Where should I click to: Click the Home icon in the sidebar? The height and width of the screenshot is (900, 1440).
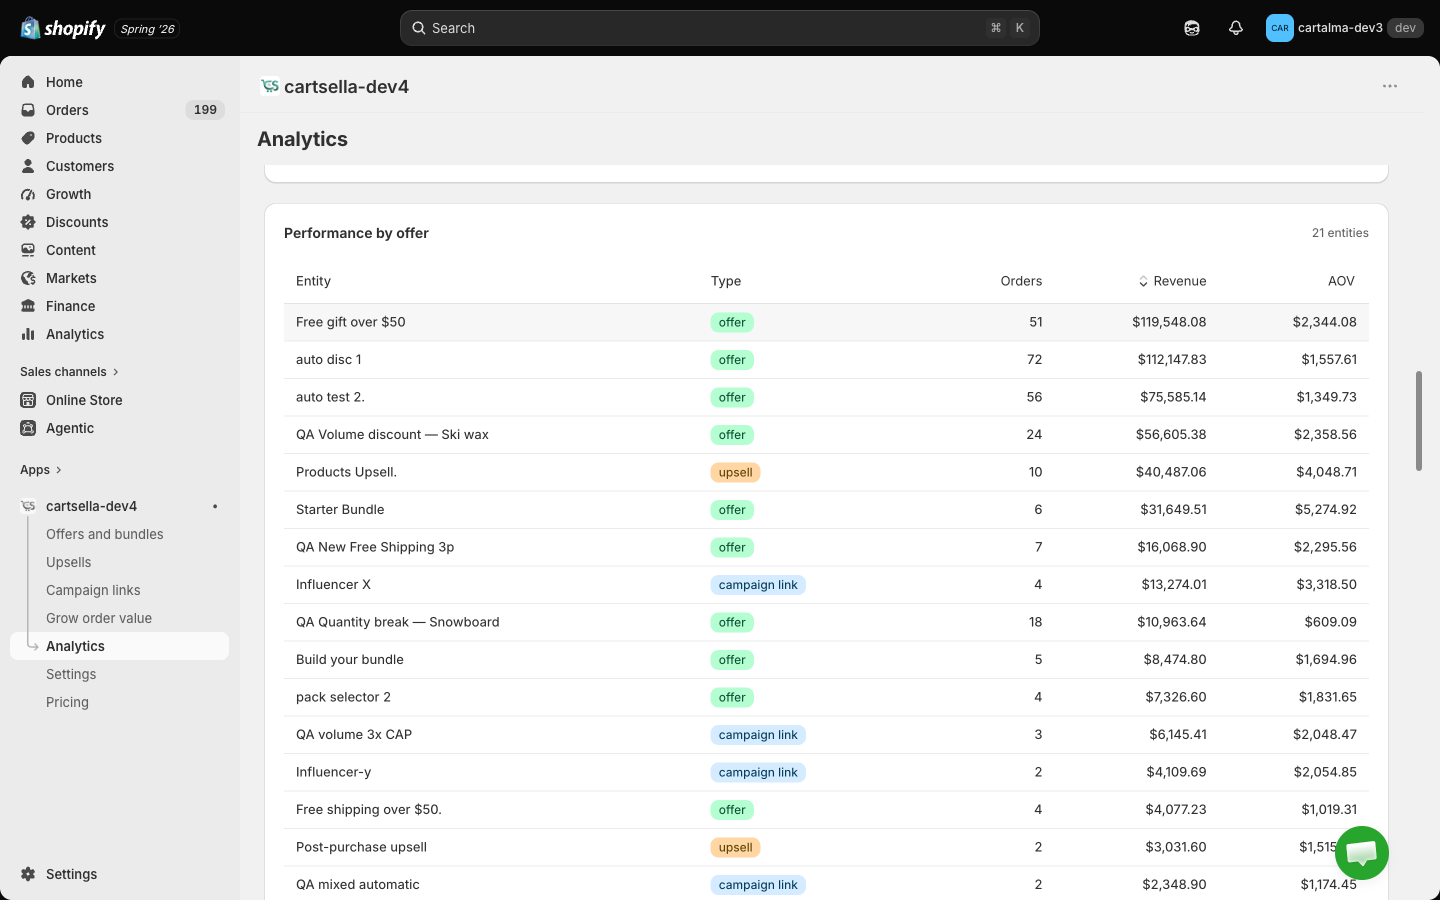(28, 82)
